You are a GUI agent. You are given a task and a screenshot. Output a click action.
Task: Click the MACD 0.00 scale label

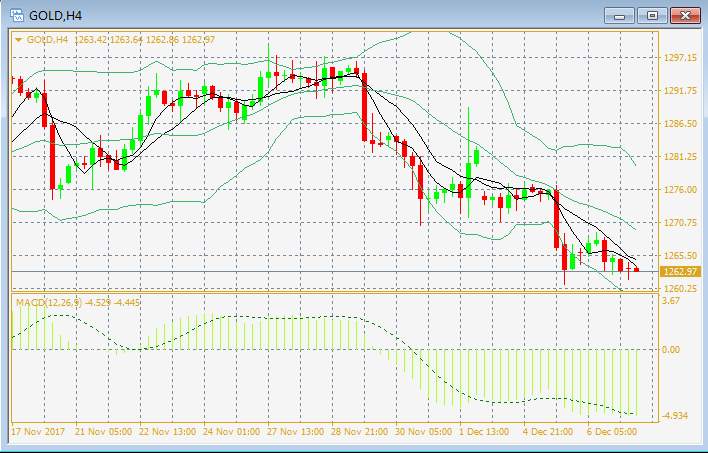(671, 350)
